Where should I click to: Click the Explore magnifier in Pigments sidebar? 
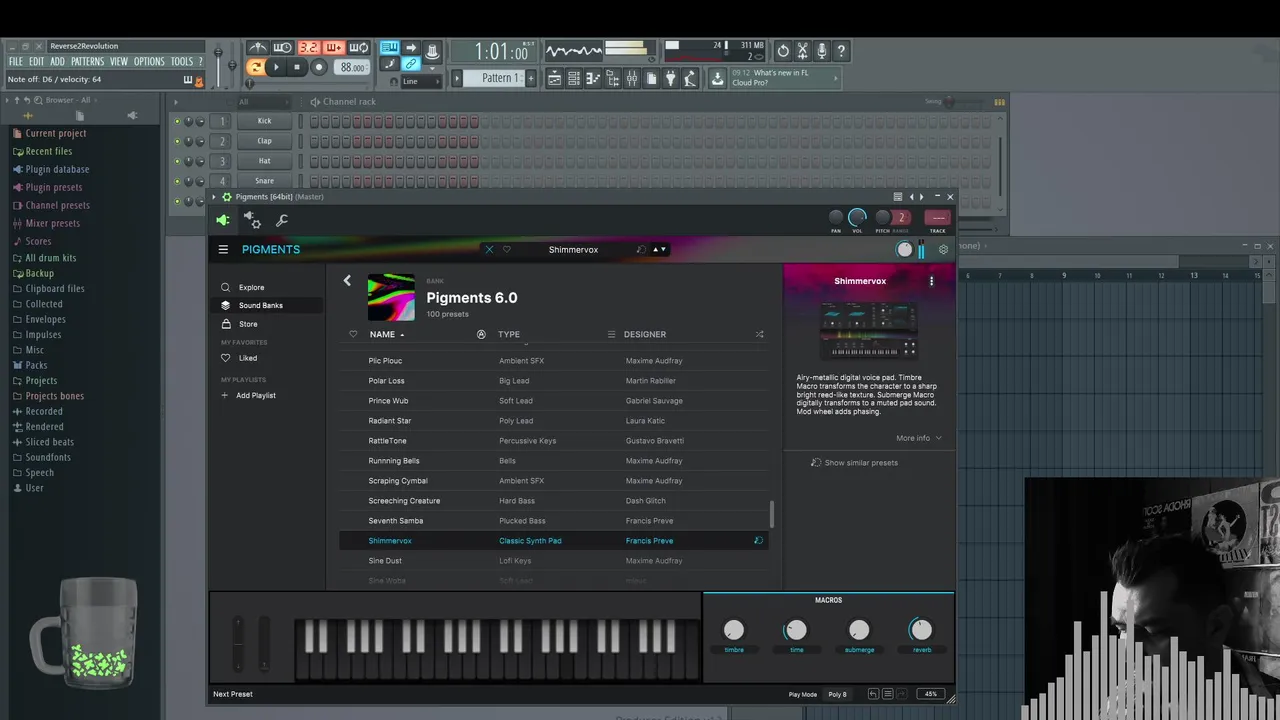(226, 287)
